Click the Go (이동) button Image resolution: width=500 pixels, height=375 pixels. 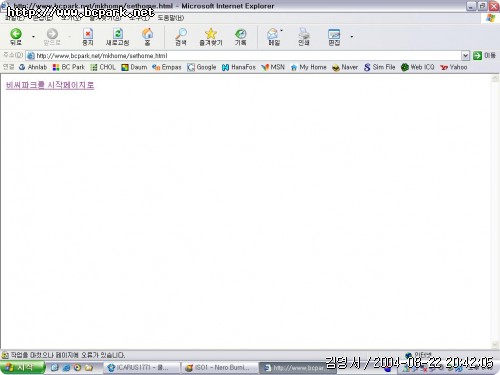(484, 56)
